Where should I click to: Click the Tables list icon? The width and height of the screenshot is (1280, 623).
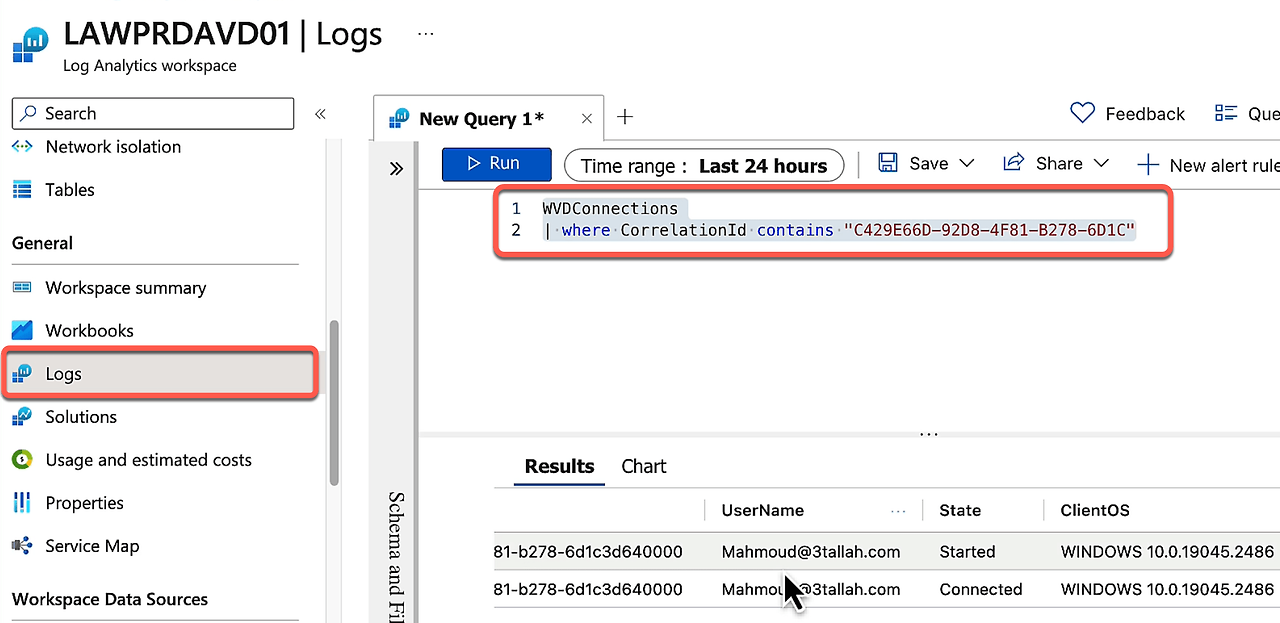pyautogui.click(x=22, y=190)
